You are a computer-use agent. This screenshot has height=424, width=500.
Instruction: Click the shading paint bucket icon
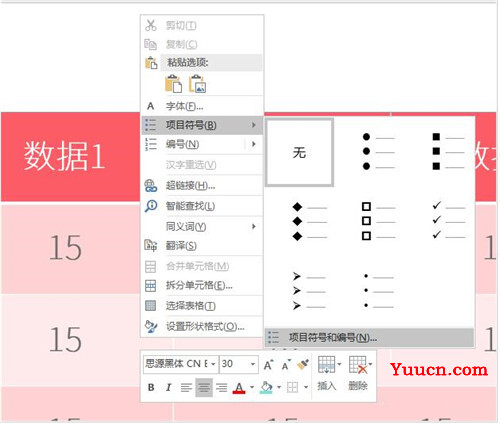266,387
